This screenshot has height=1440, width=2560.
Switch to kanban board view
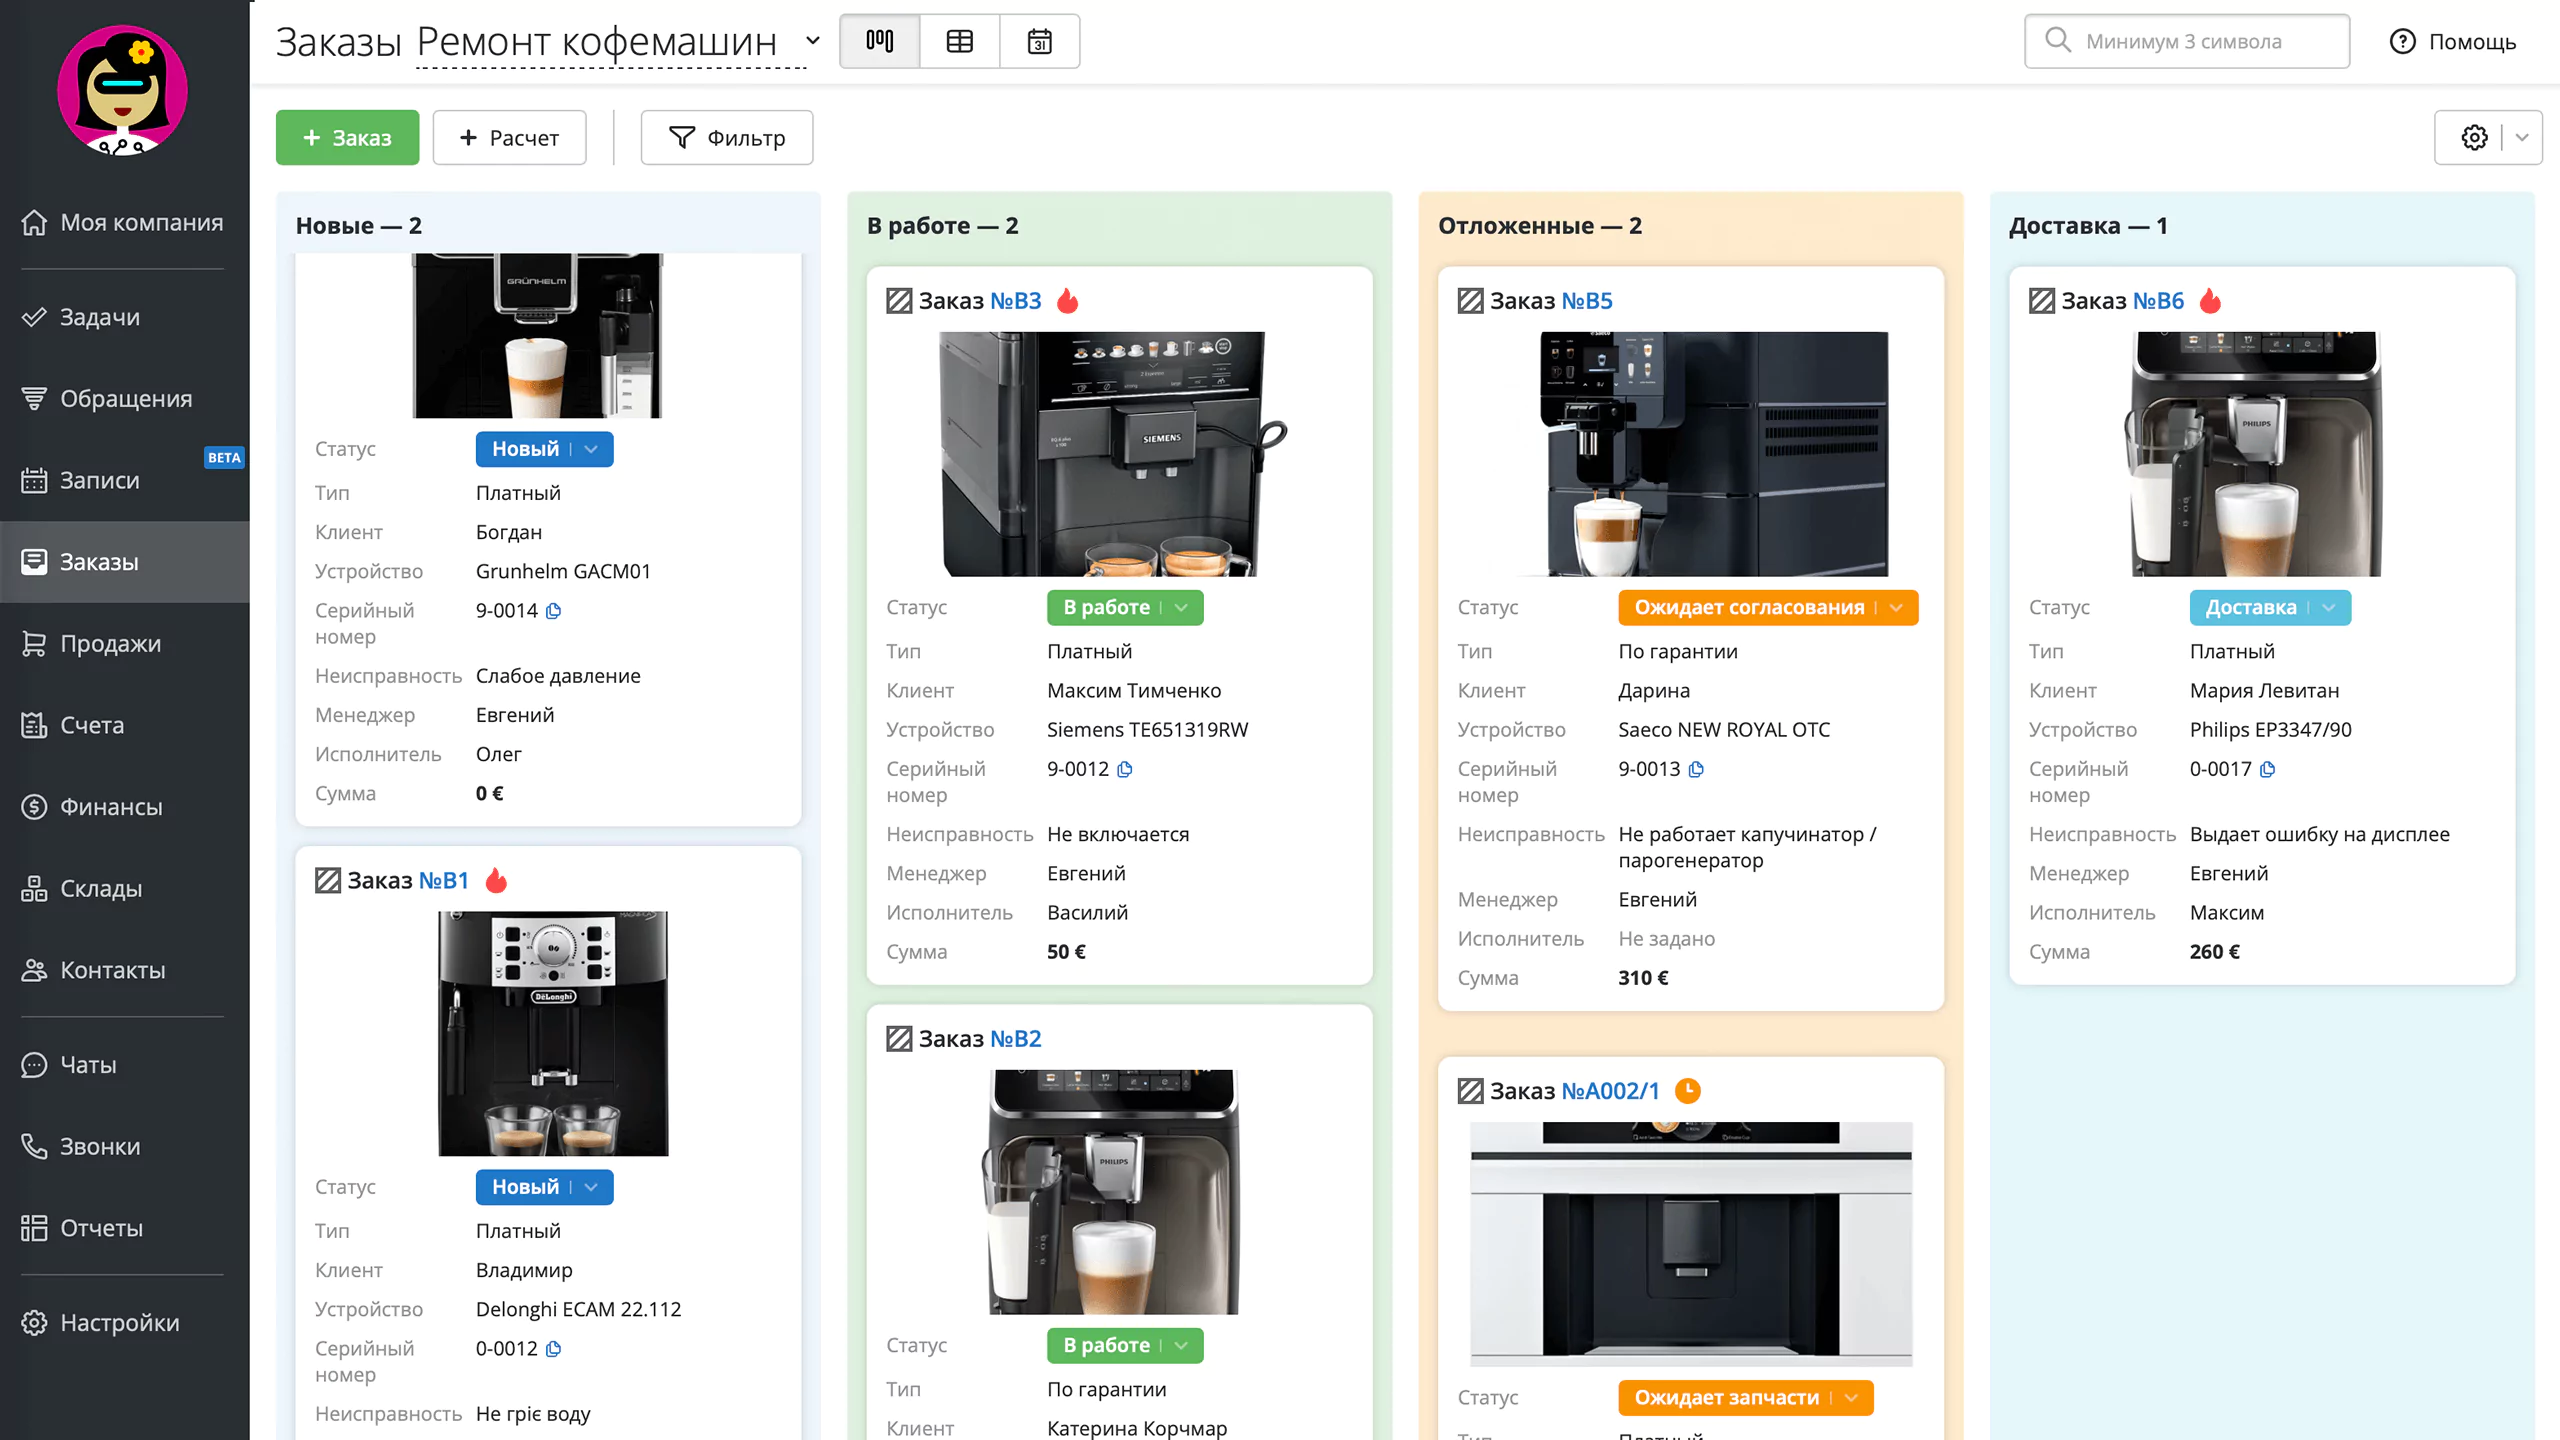(x=880, y=41)
